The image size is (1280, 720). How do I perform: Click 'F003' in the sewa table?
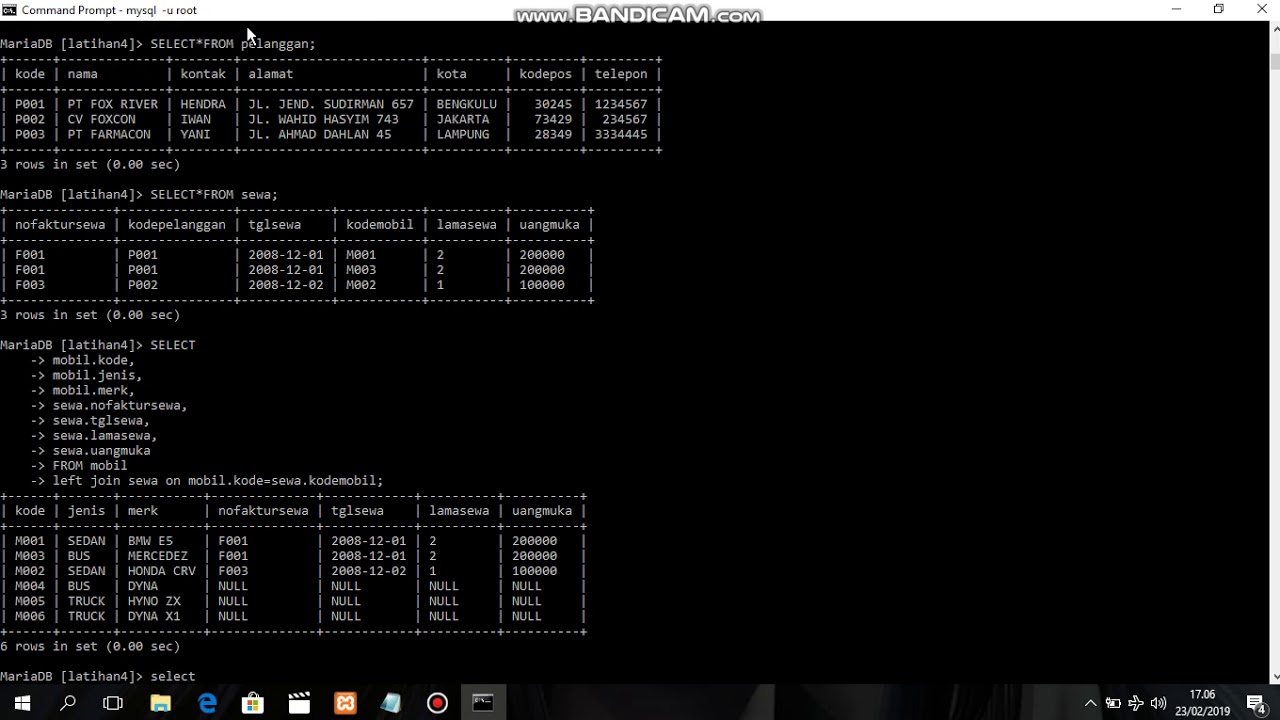point(30,285)
